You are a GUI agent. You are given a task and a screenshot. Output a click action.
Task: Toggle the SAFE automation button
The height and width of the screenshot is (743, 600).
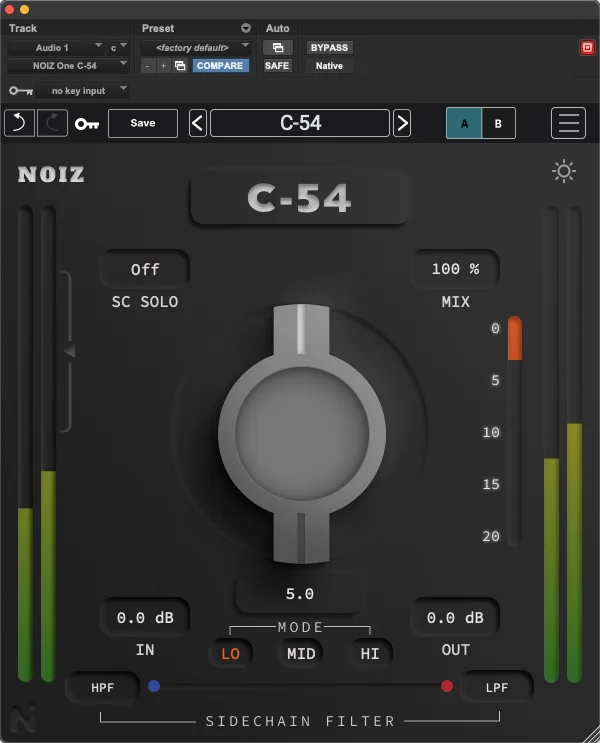click(277, 65)
